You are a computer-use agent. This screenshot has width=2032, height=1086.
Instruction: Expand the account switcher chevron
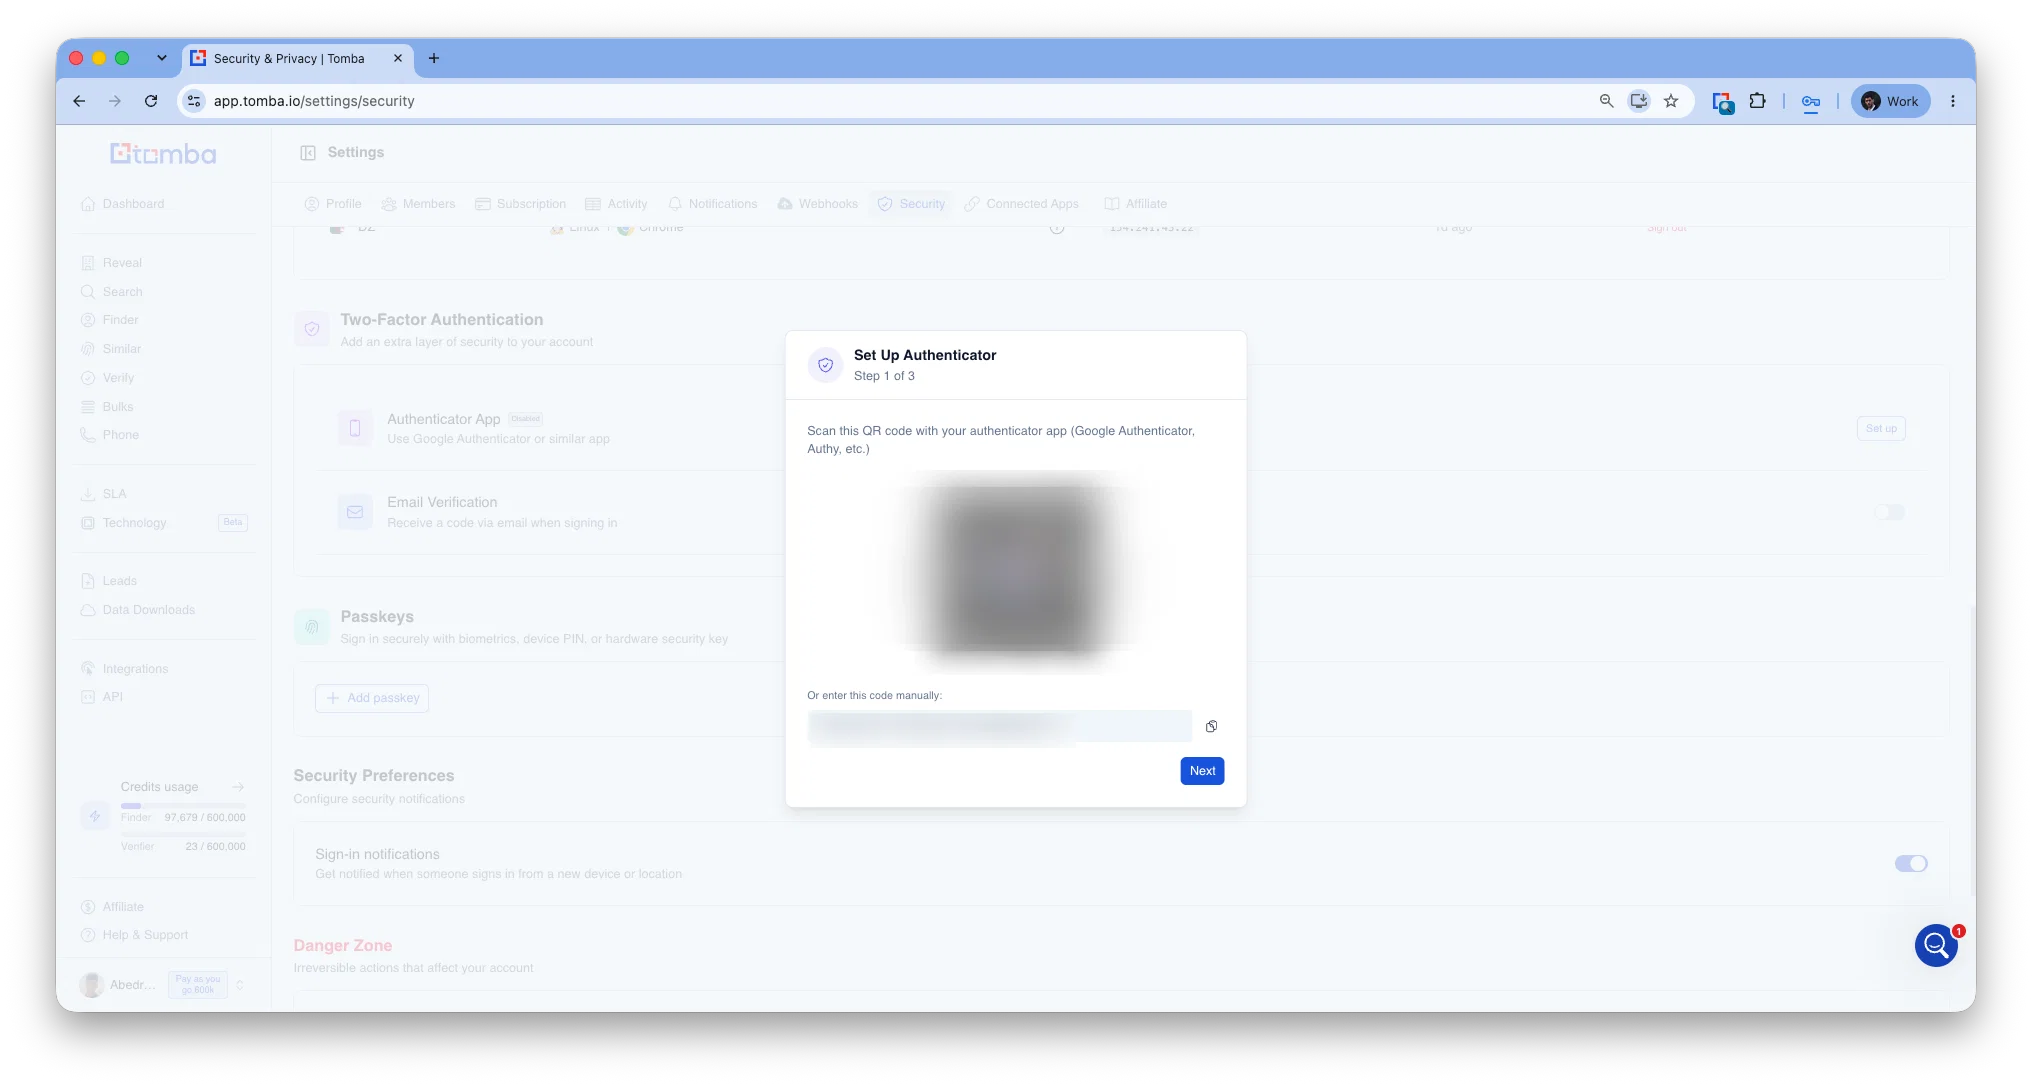240,985
